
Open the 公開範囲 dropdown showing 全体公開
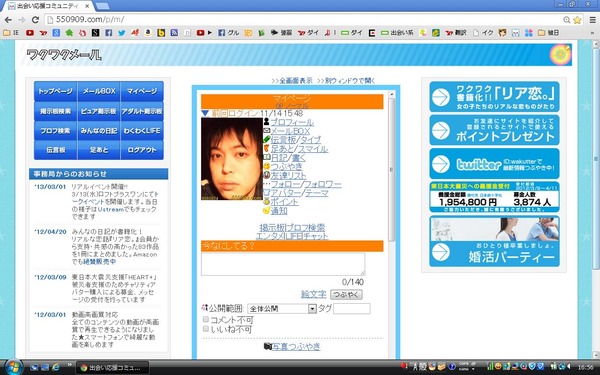tap(282, 308)
